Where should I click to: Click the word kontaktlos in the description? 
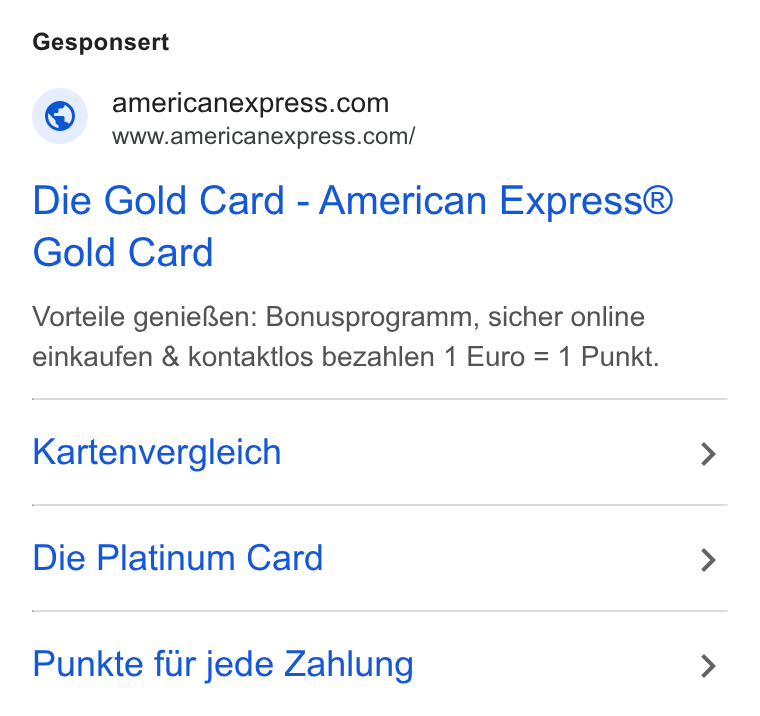[x=252, y=357]
